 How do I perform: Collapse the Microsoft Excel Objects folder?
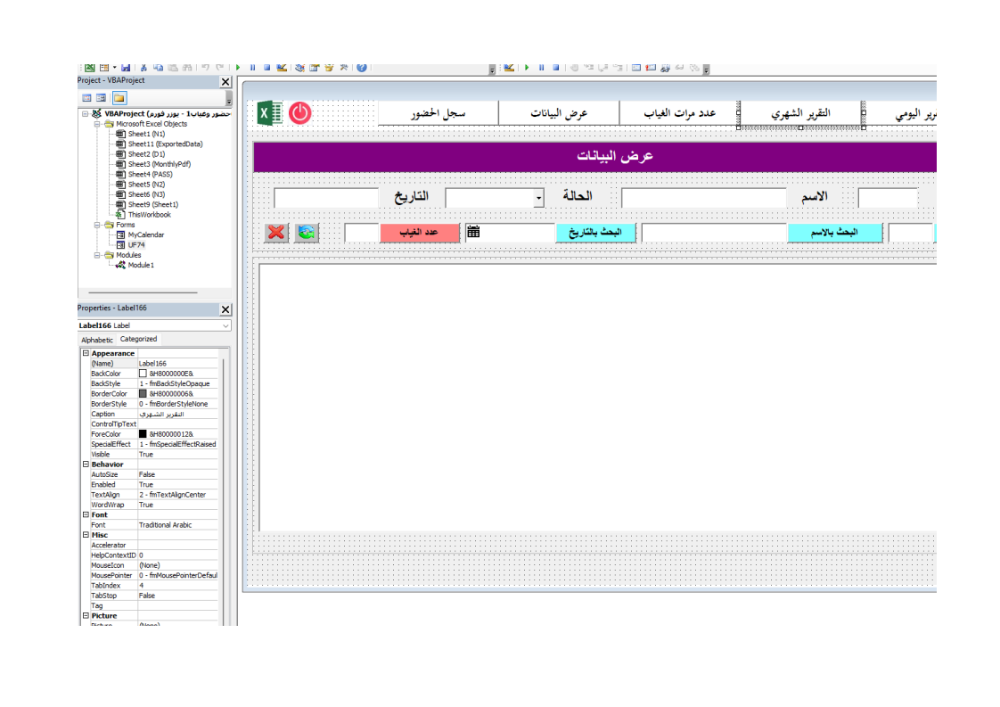click(x=97, y=124)
